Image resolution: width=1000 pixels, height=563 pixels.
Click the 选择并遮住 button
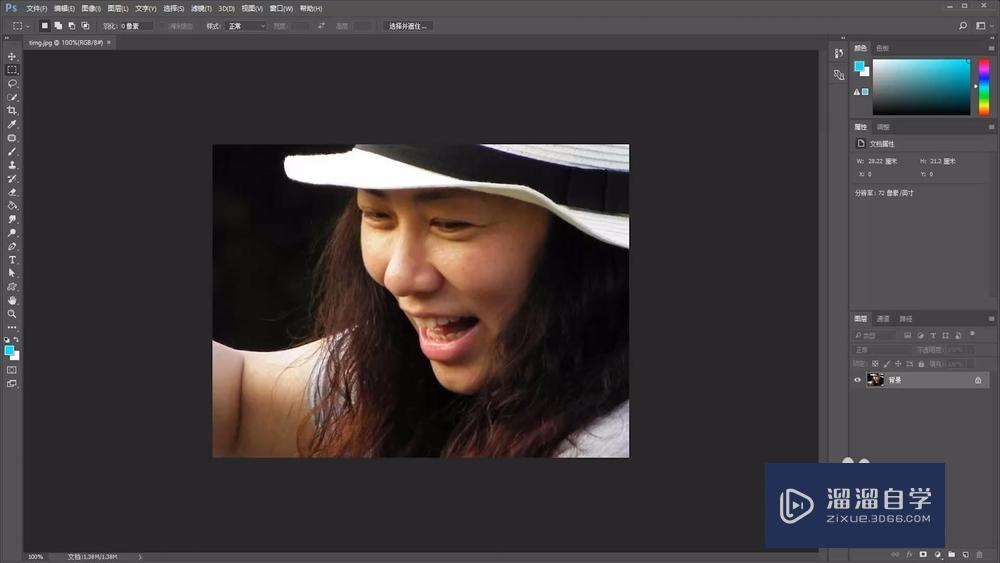point(408,25)
